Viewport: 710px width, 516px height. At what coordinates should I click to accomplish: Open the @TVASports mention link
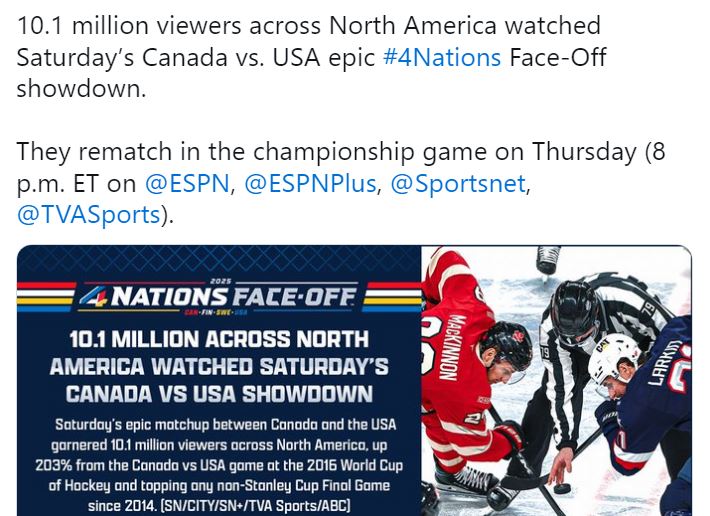tap(89, 215)
